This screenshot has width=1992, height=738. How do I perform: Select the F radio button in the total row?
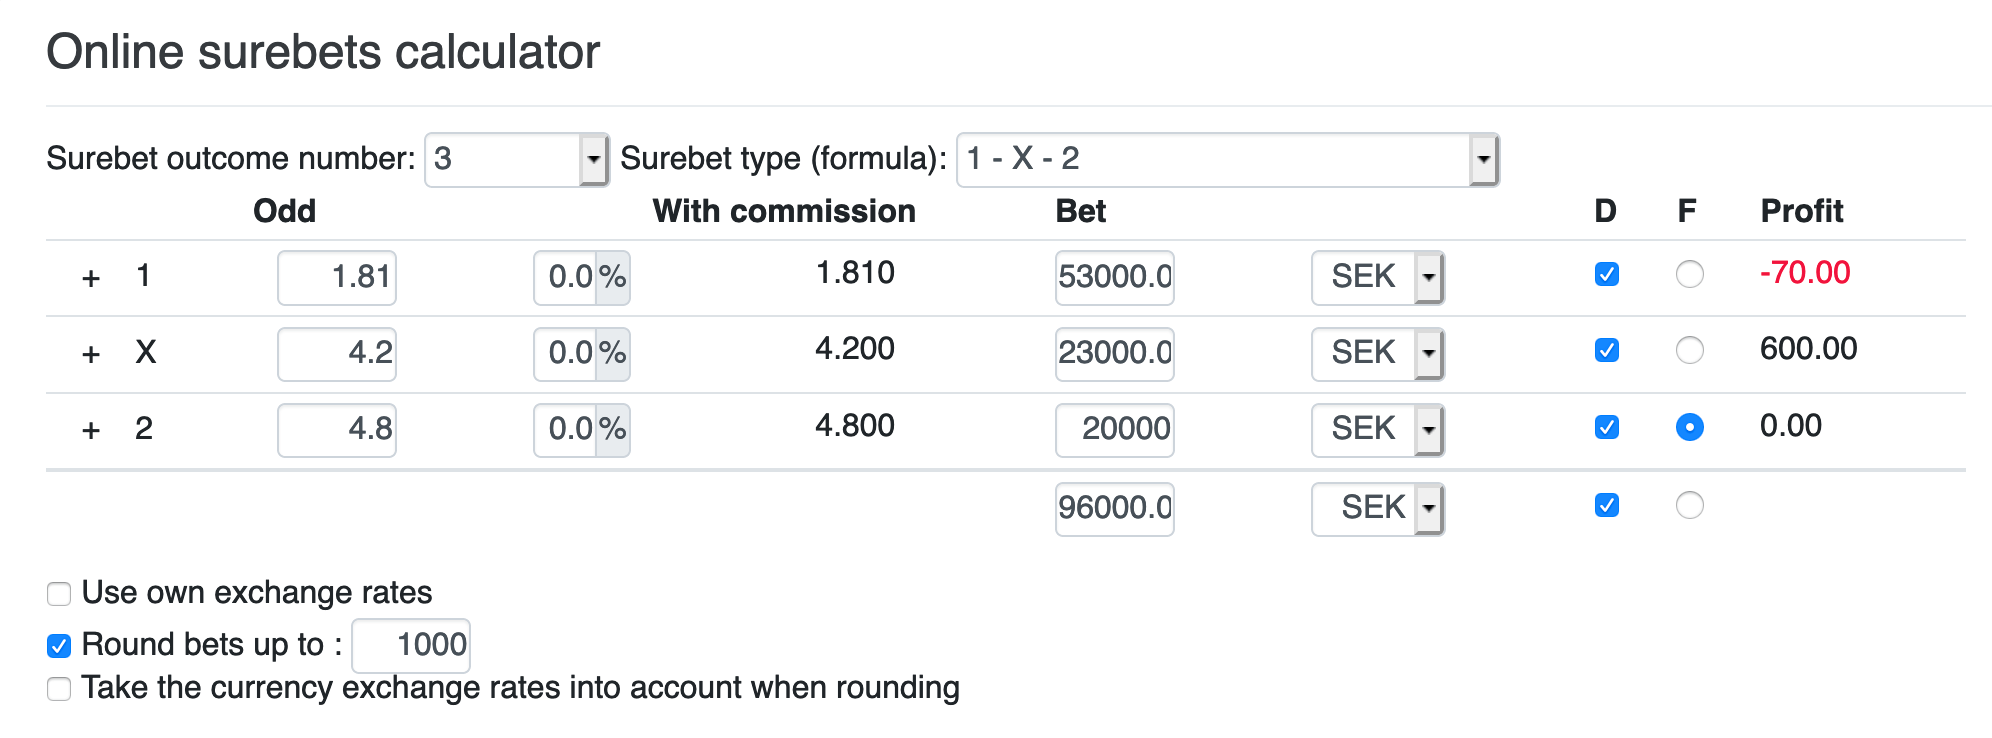(x=1690, y=507)
